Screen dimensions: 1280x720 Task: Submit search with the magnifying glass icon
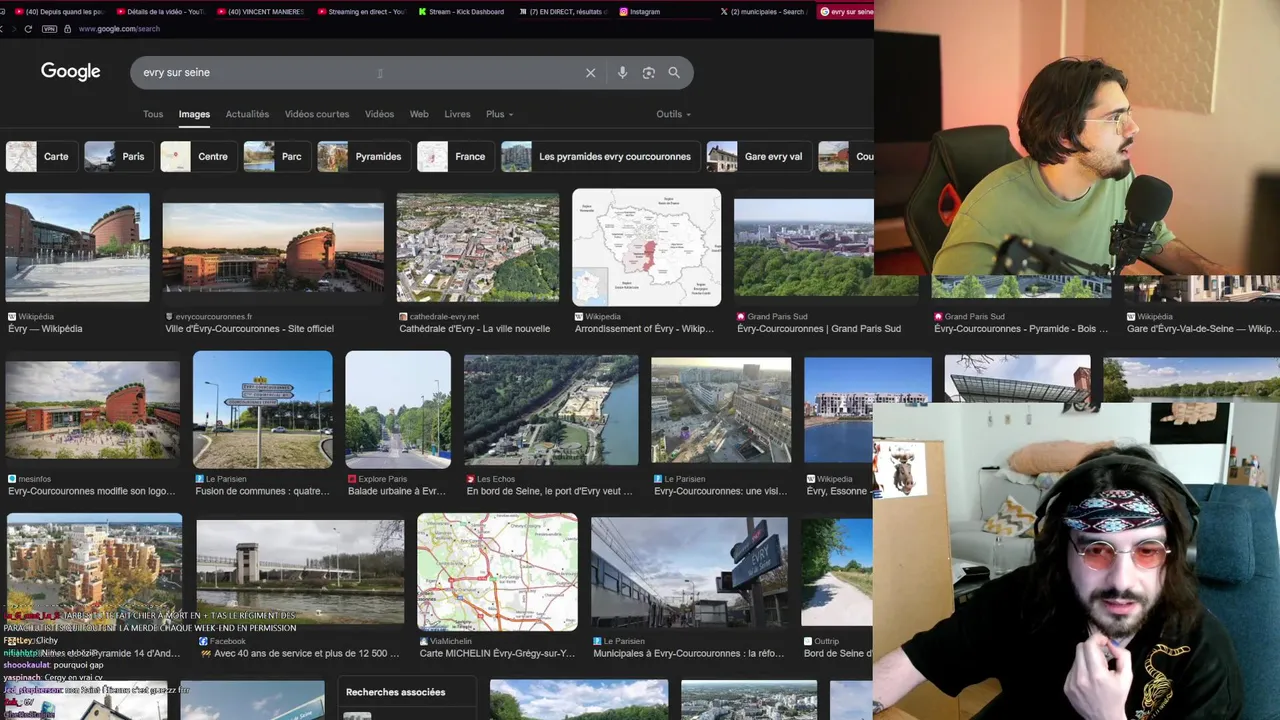pyautogui.click(x=674, y=73)
